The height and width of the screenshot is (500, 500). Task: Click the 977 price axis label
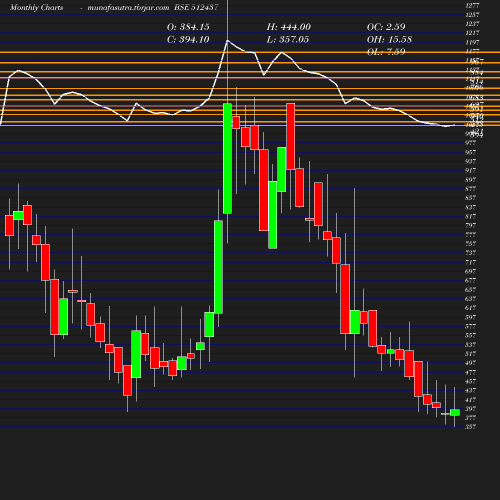470,143
